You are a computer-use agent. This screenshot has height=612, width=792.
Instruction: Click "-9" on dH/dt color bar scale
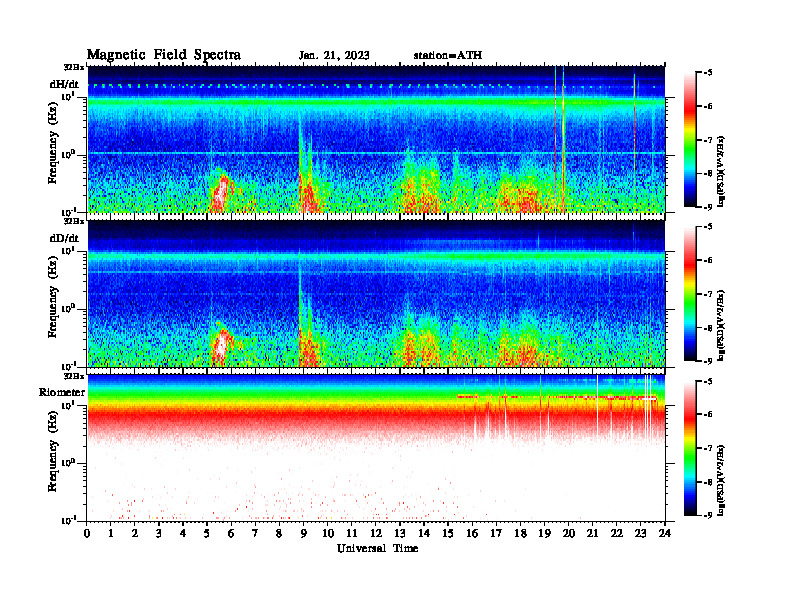click(708, 207)
